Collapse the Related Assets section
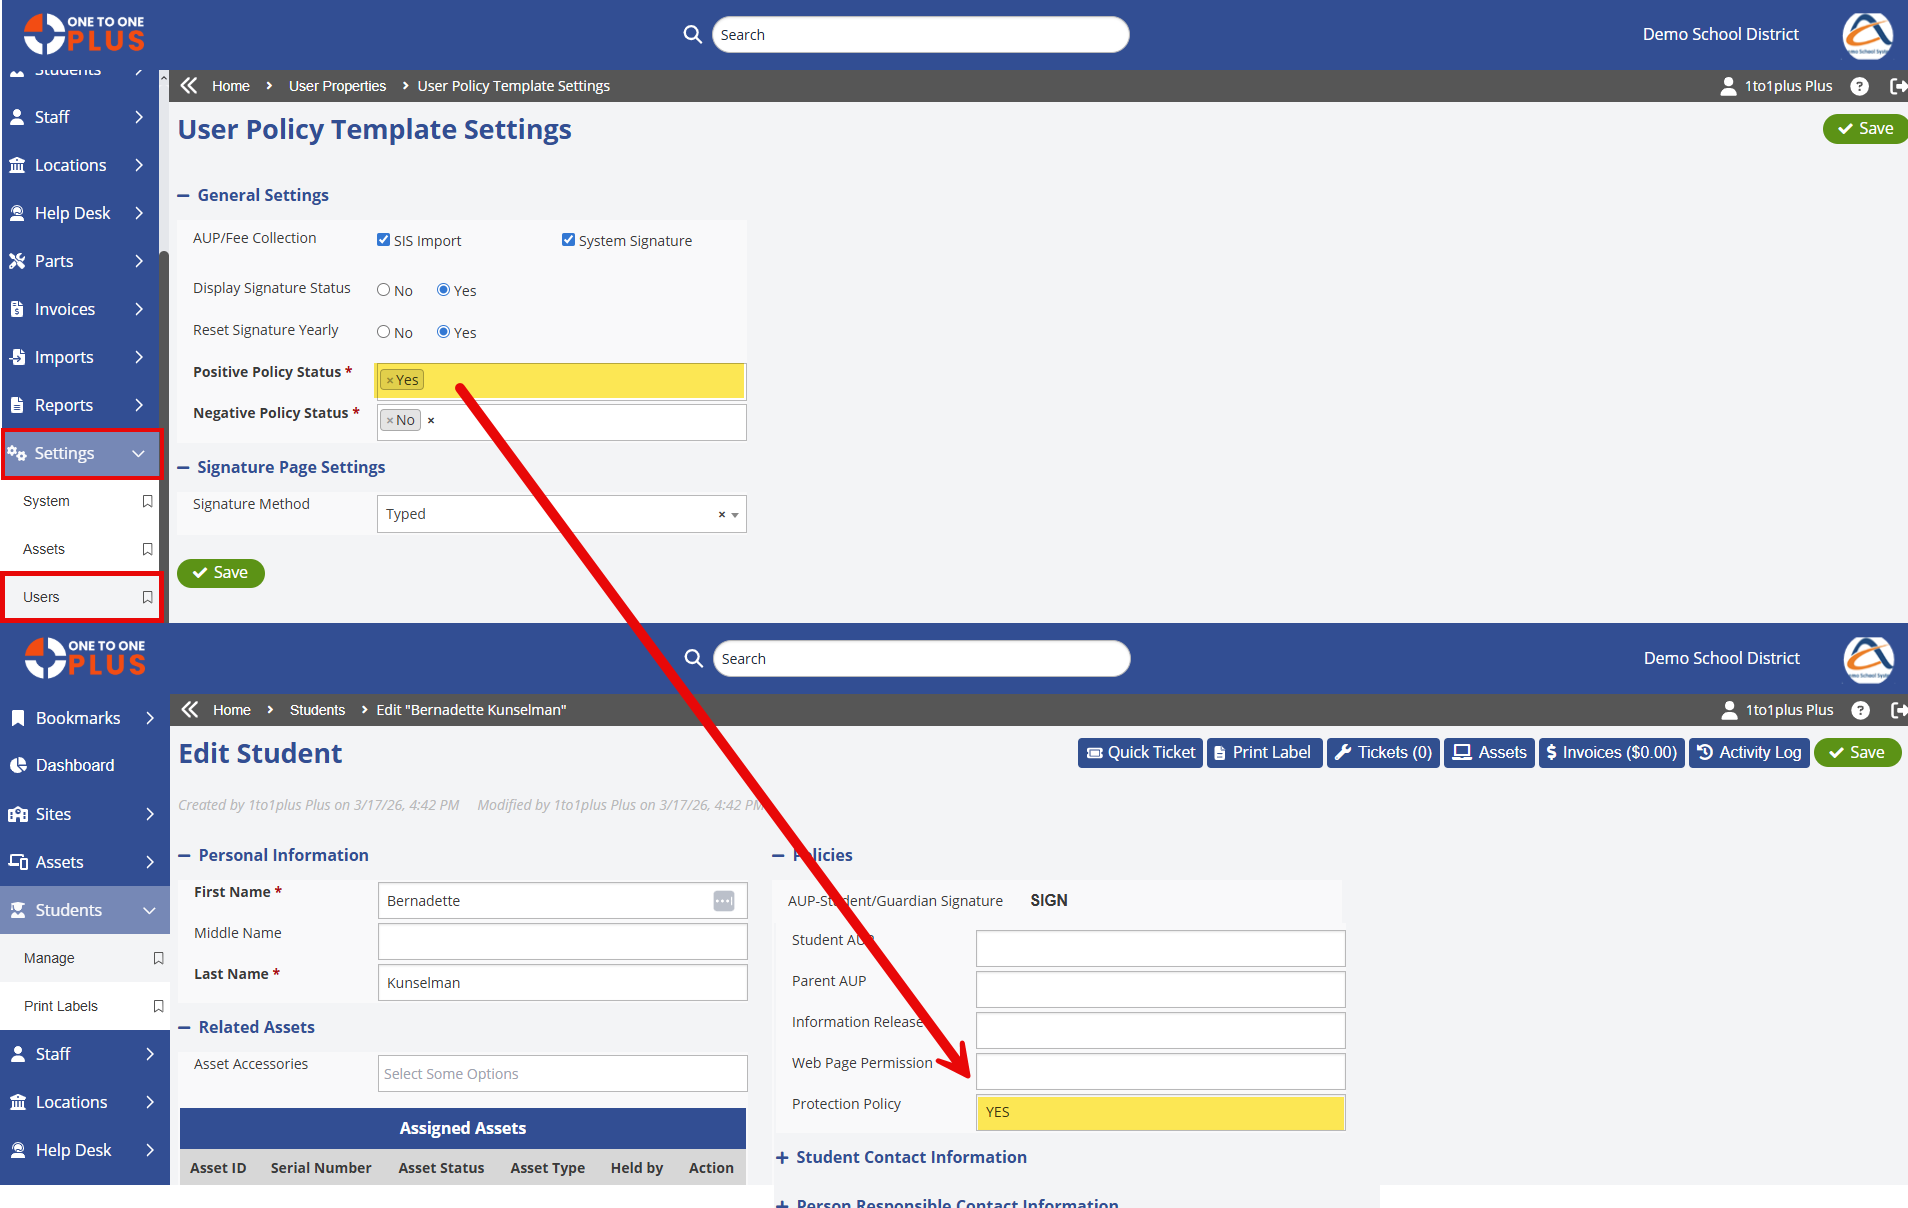This screenshot has height=1208, width=1908. click(x=184, y=1028)
